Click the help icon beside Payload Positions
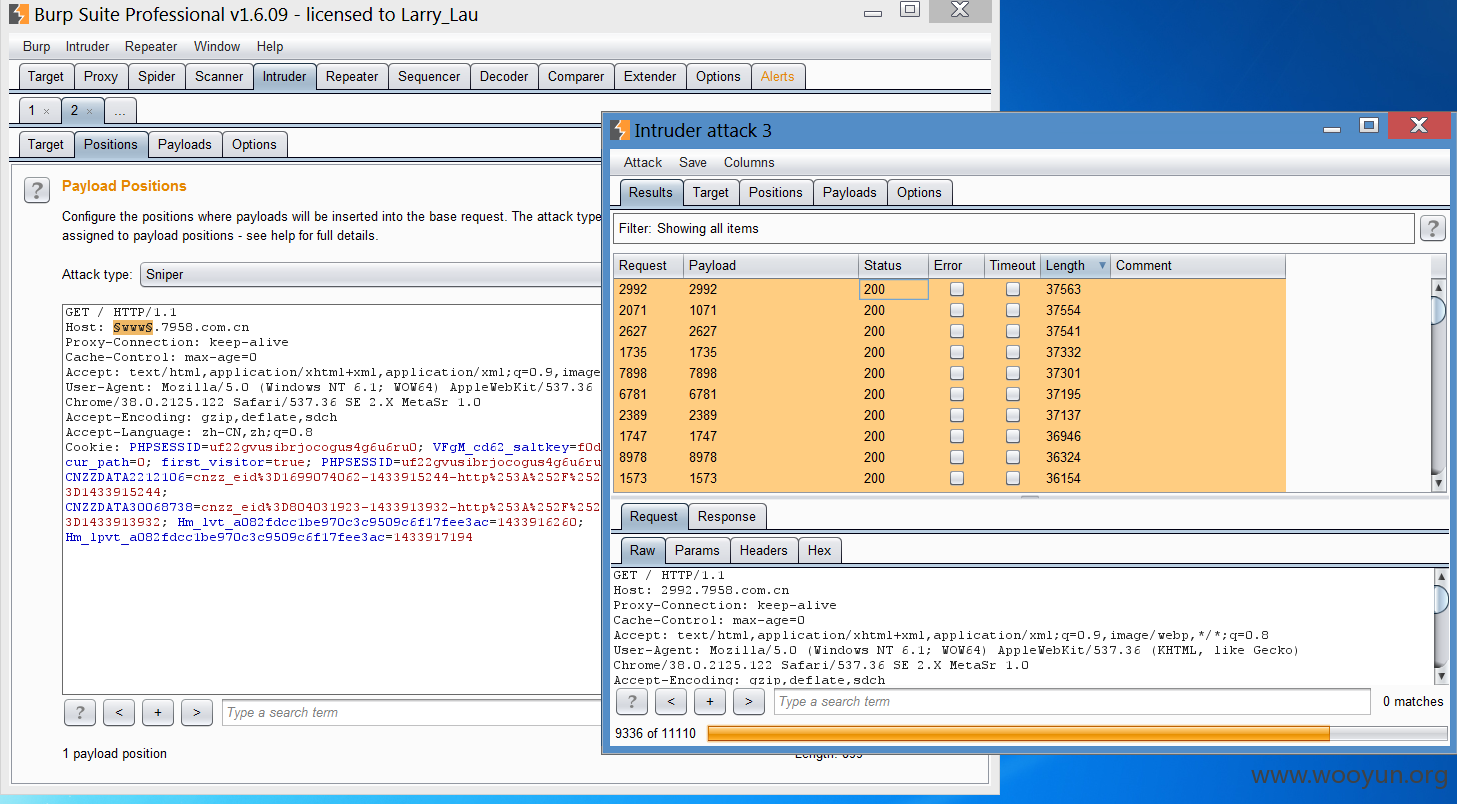1457x804 pixels. 37,190
